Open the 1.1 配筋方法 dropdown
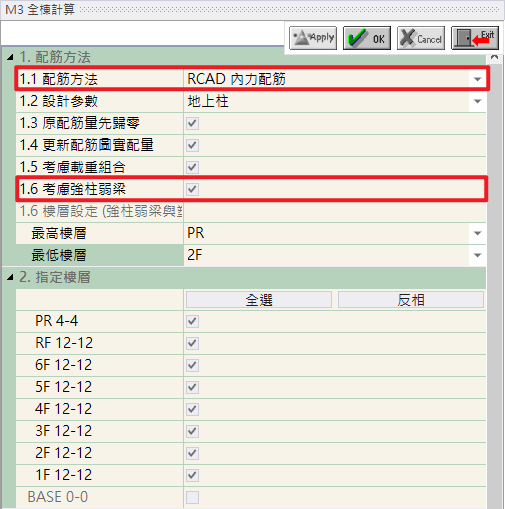 tap(477, 79)
